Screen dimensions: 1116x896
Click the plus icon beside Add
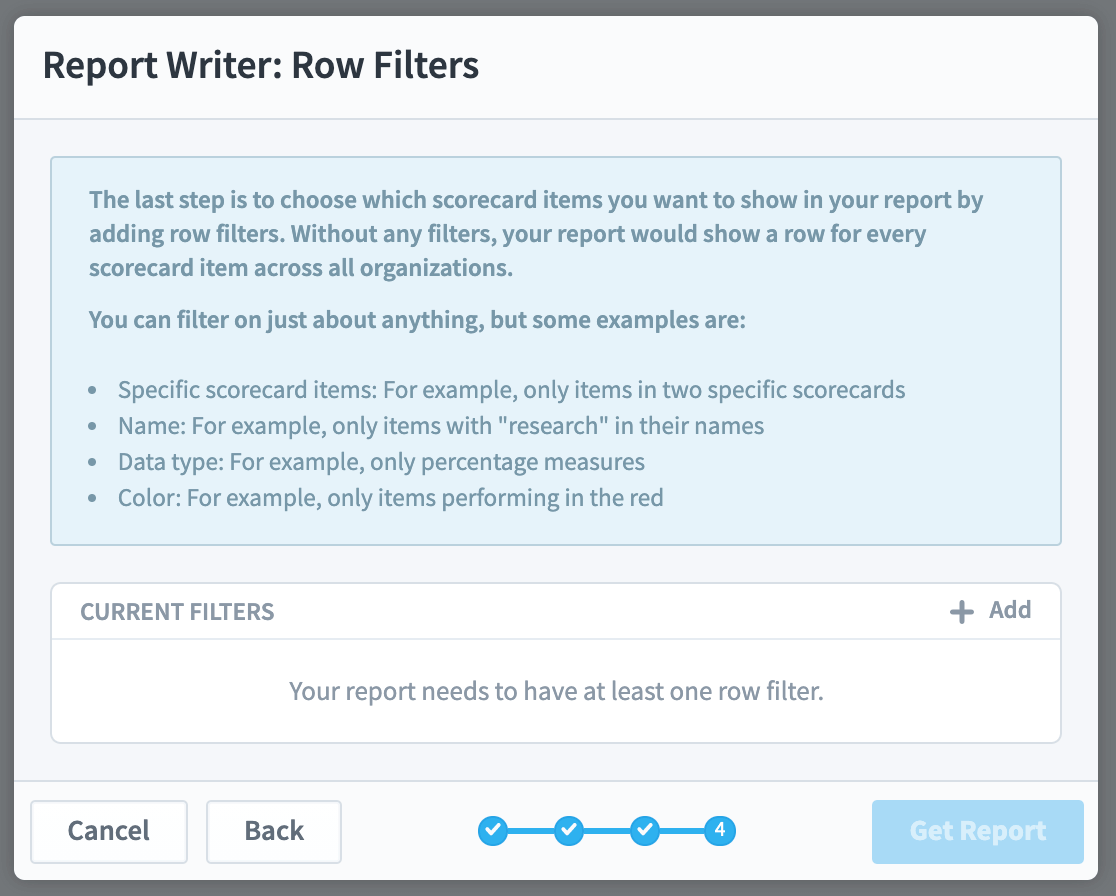click(962, 612)
